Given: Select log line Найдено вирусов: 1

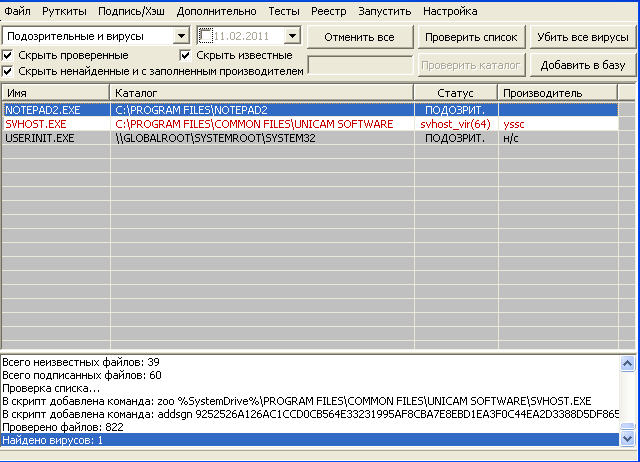Looking at the screenshot, I should 310,440.
